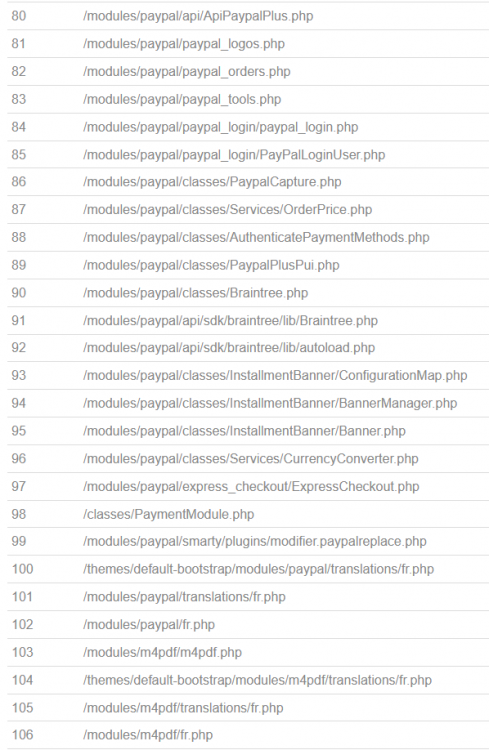
Task: Select AuthenticatePaymentMethods.php row
Action: click(x=248, y=238)
